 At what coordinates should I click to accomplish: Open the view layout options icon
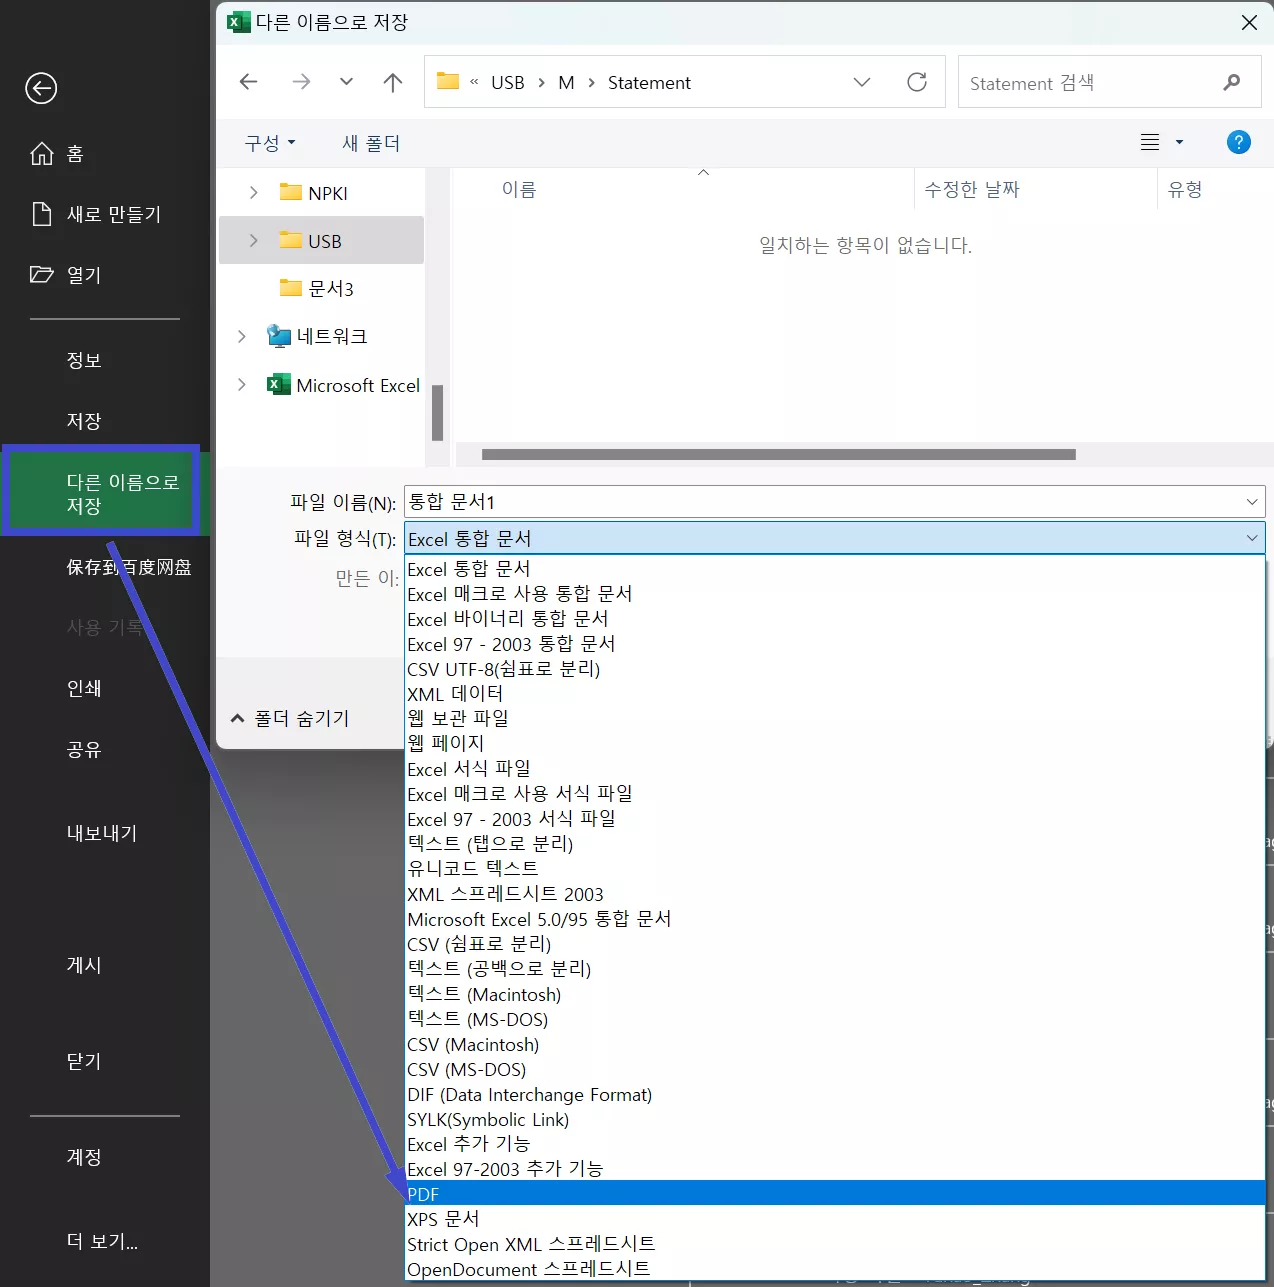click(1150, 142)
